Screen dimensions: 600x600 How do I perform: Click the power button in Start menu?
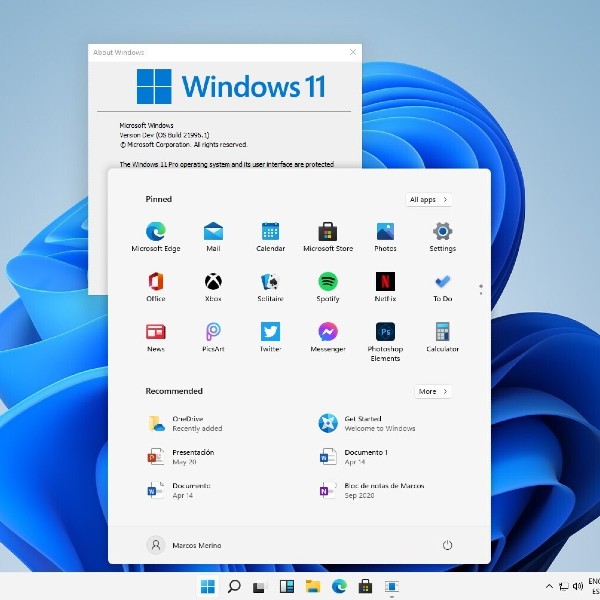point(447,545)
